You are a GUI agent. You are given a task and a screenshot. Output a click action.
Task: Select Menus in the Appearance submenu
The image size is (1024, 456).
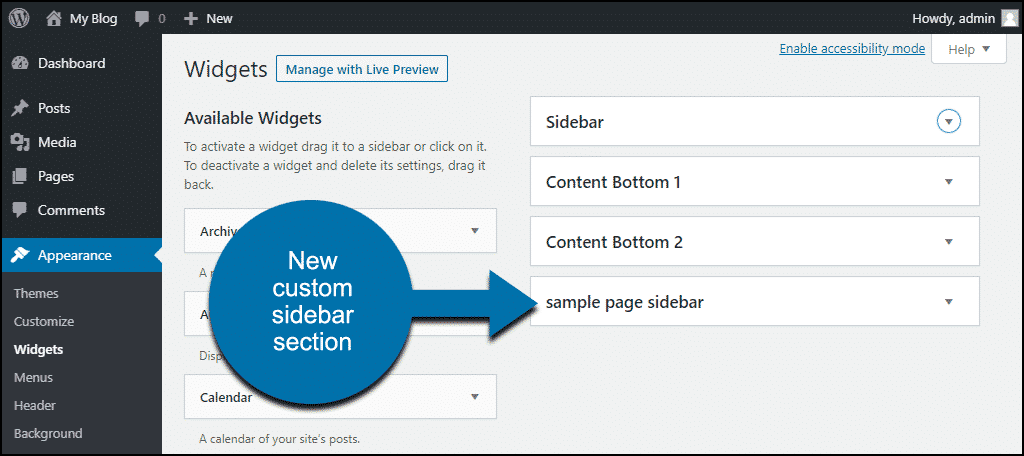[x=33, y=377]
